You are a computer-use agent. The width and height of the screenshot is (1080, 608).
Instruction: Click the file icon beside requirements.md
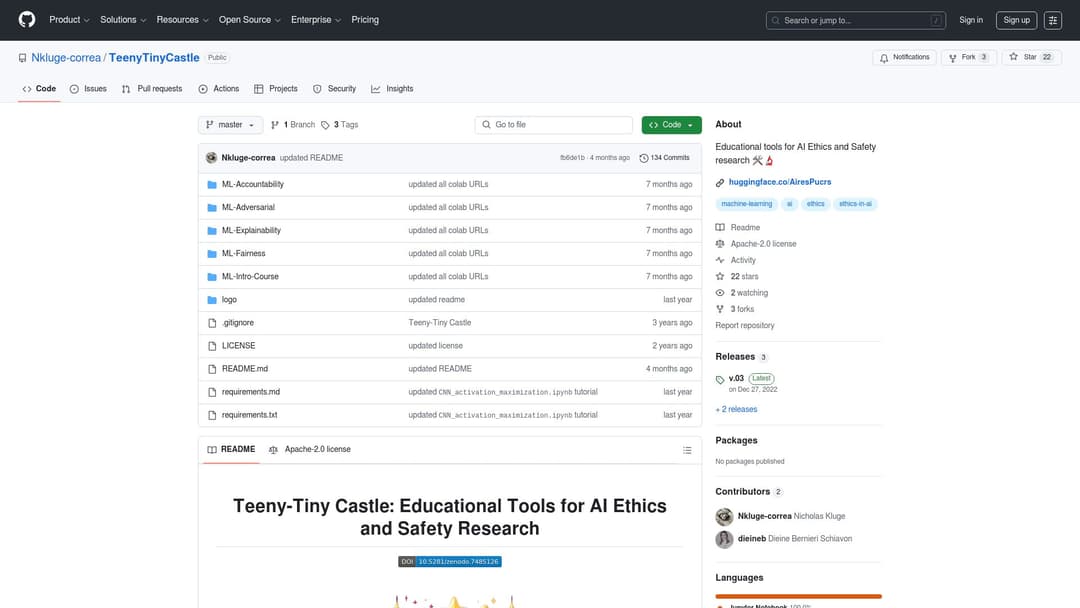coord(212,392)
